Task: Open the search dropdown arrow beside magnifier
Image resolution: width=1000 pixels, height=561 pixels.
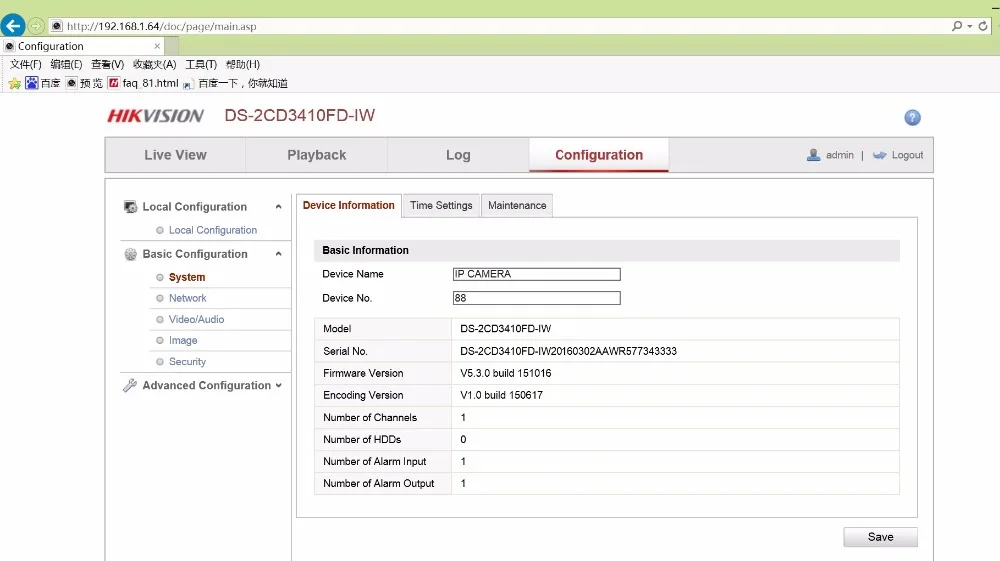Action: (969, 26)
